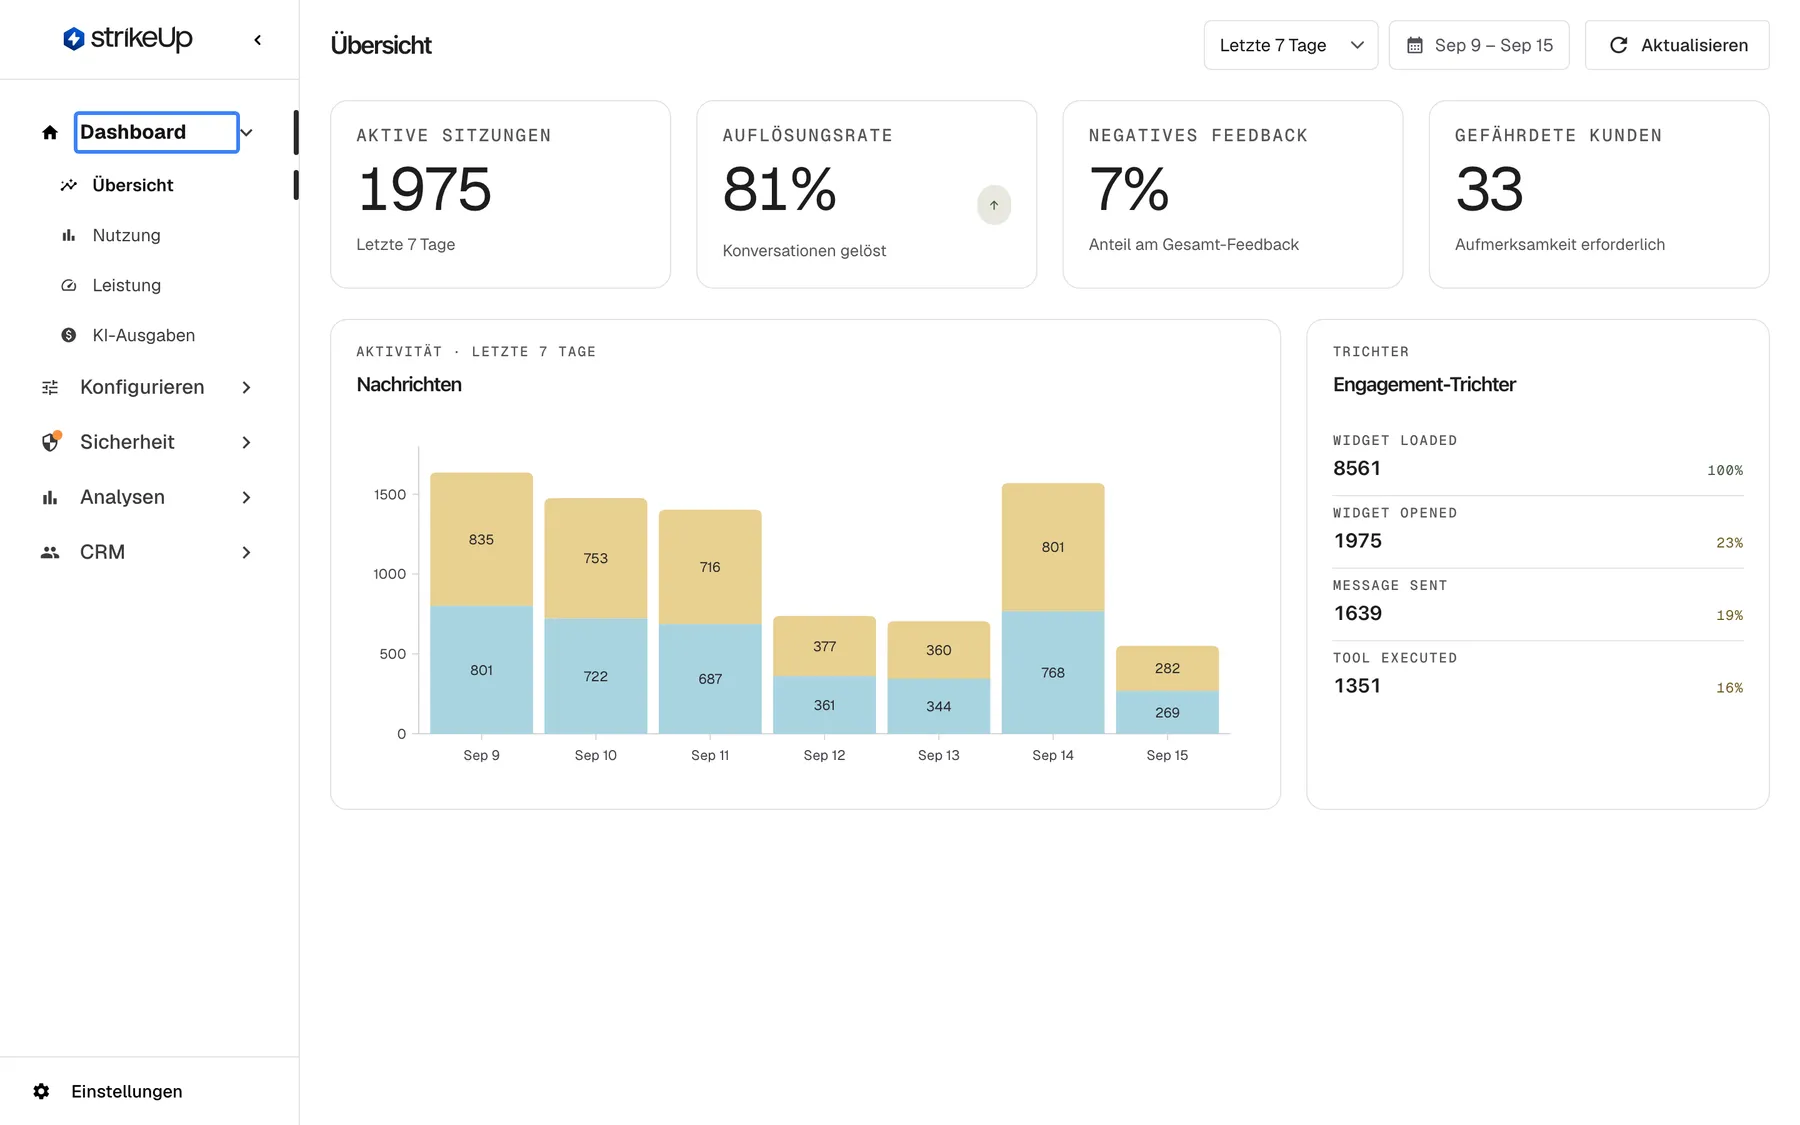
Task: Click the CRM people icon
Action: click(50, 552)
